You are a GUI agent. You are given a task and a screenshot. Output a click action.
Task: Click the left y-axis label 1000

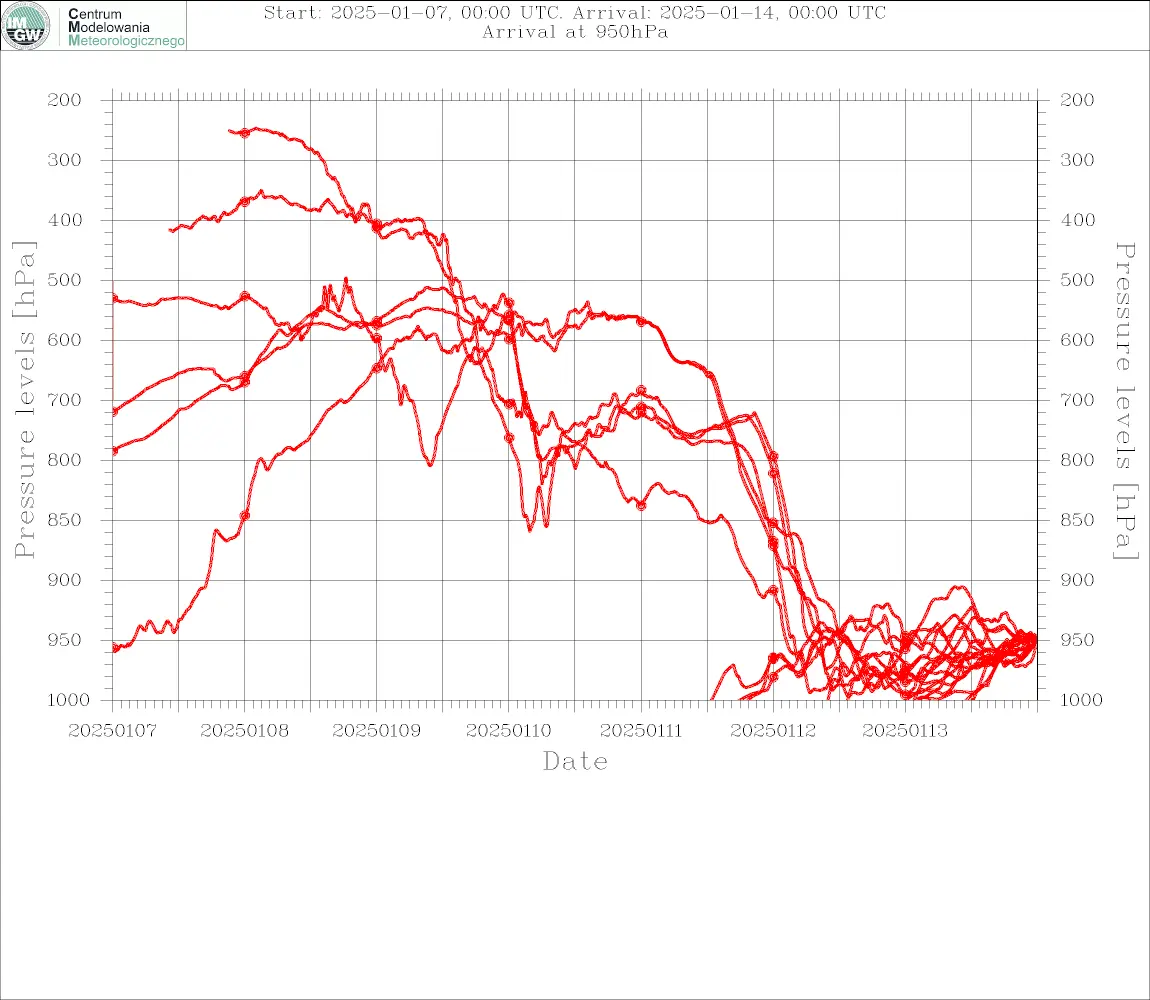pos(69,700)
